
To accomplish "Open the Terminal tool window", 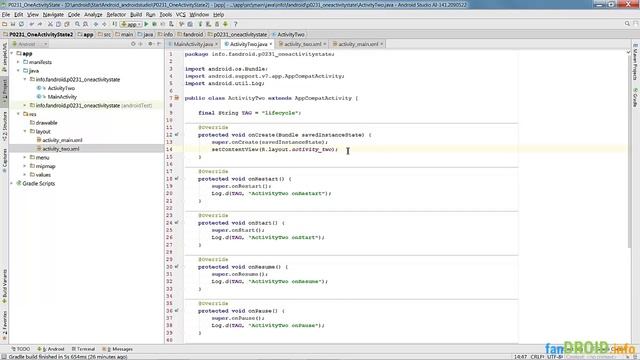I will [83, 349].
